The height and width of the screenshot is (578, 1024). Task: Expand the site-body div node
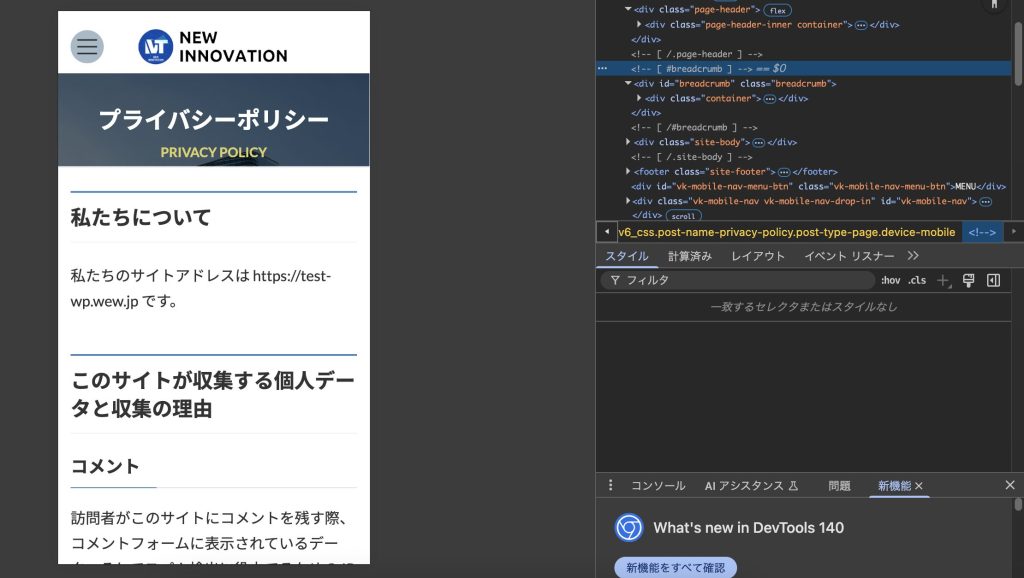click(x=628, y=142)
